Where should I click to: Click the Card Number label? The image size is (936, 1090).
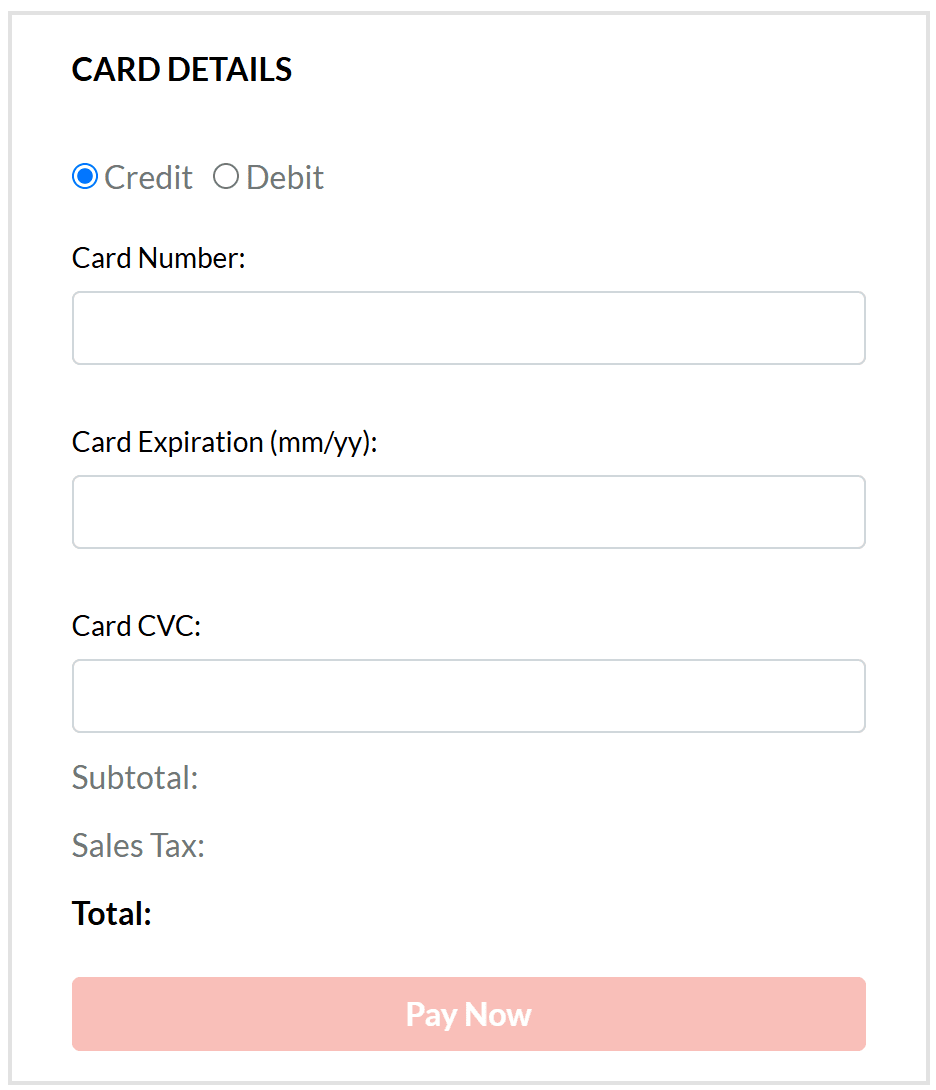pyautogui.click(x=158, y=258)
